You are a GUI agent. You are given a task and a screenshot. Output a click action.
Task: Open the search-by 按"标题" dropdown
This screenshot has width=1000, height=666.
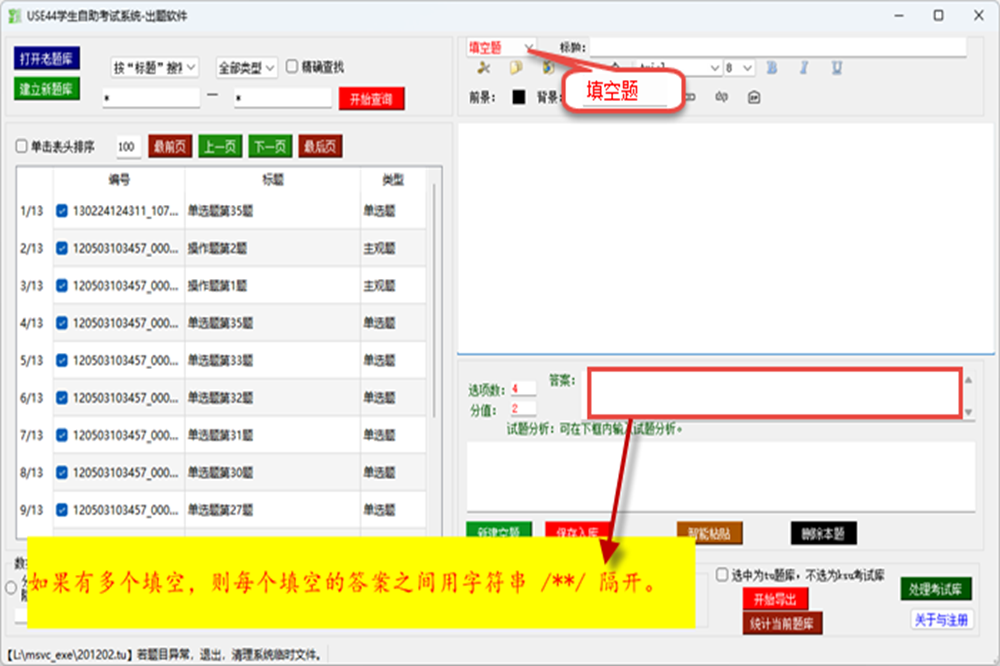point(154,67)
